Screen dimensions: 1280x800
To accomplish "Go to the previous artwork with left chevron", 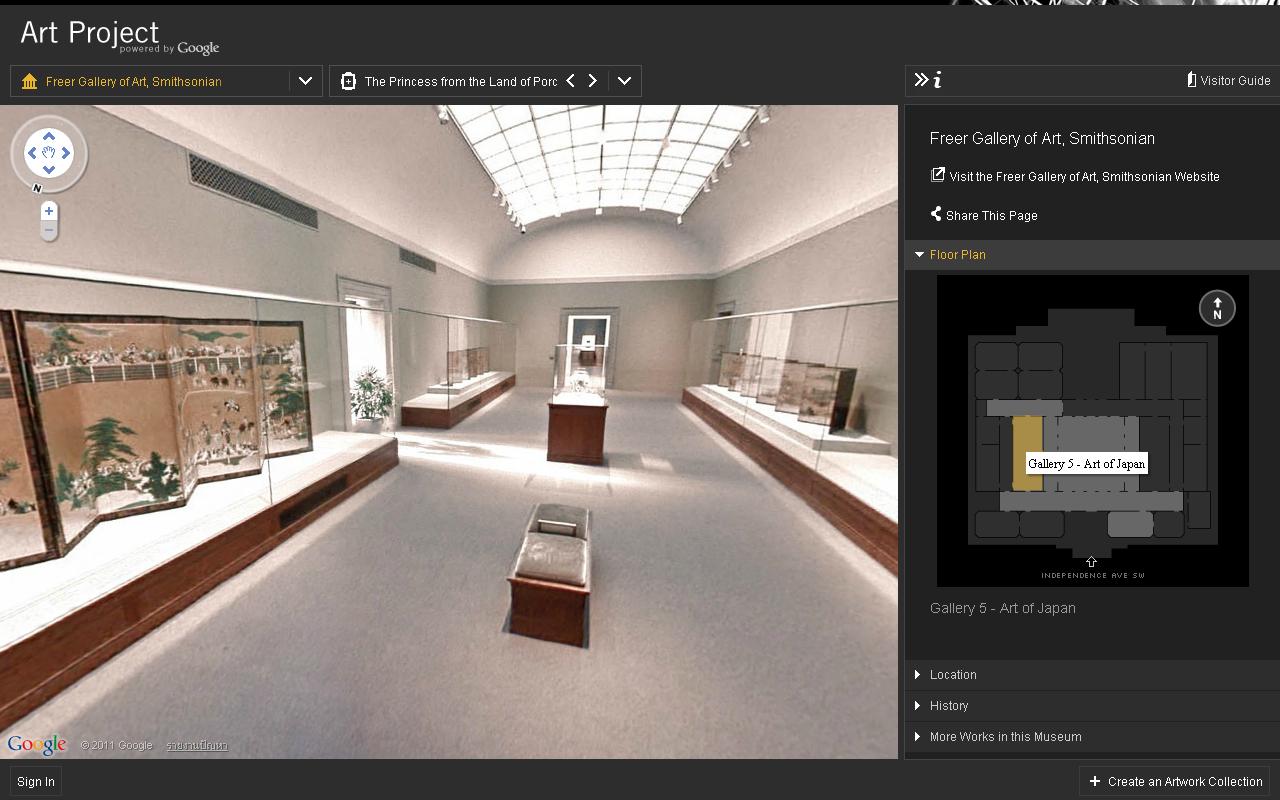I will pos(570,81).
